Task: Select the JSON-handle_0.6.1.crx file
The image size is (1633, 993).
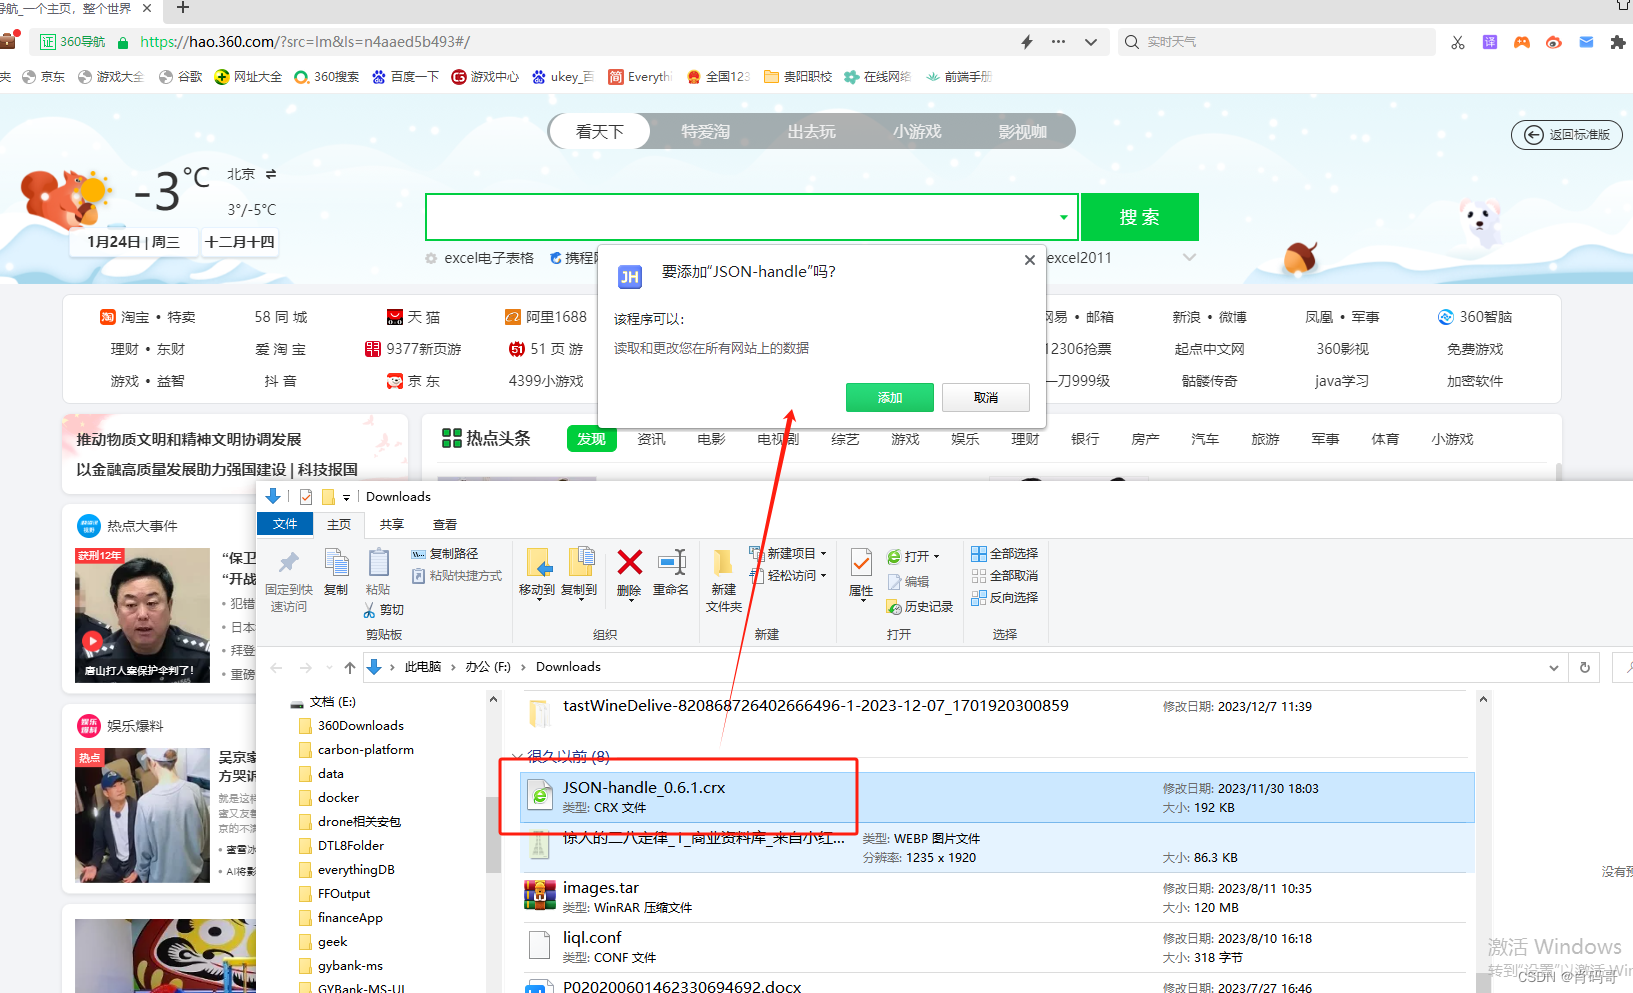Action: 997,797
